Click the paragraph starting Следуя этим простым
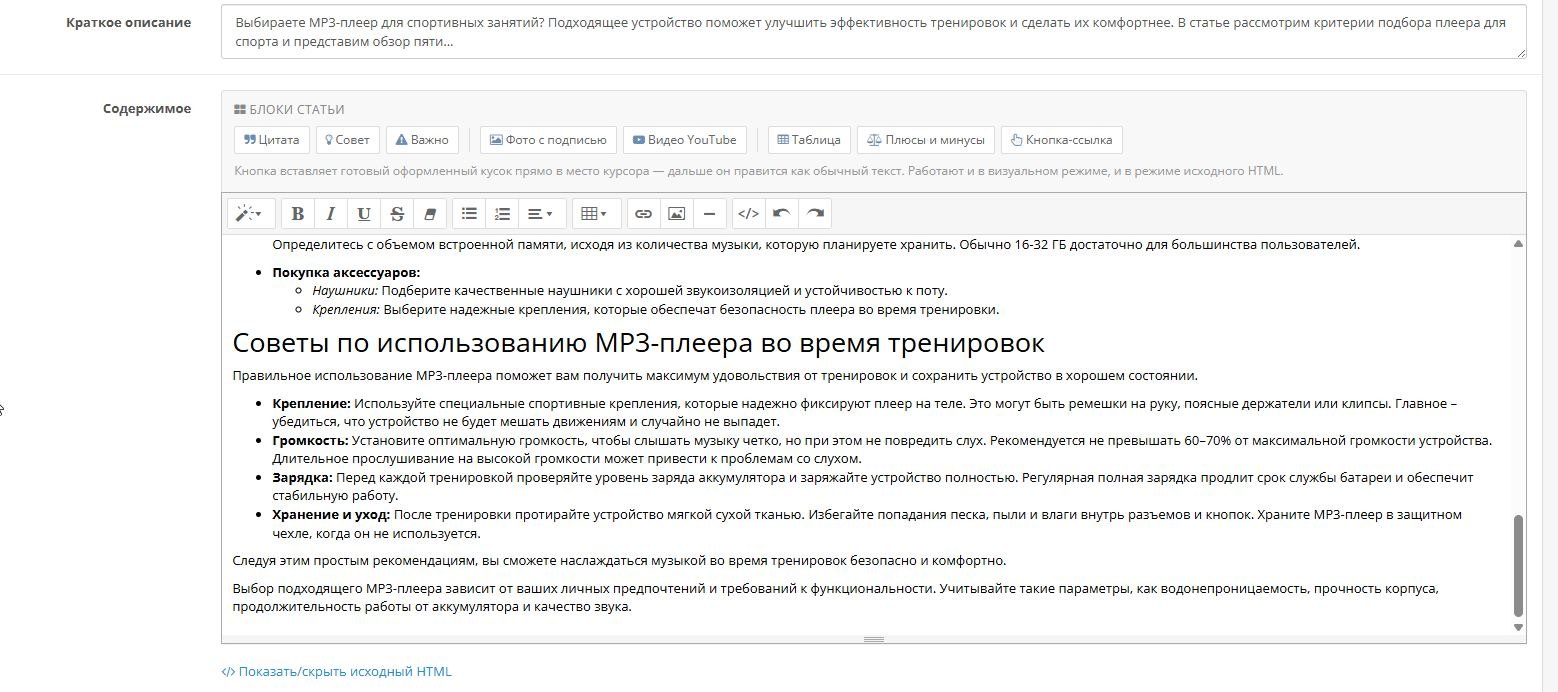 click(x=619, y=560)
